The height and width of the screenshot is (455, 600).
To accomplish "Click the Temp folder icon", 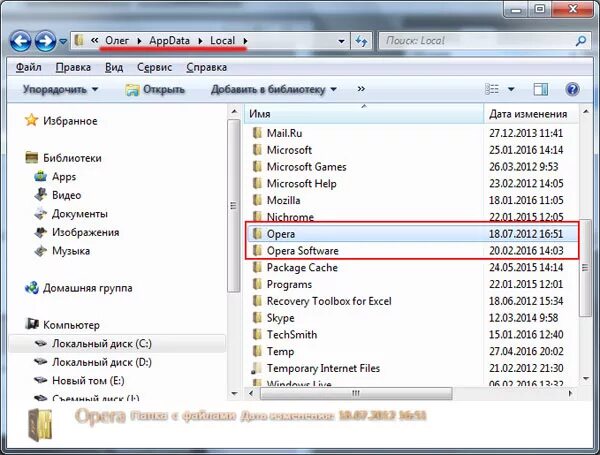I will tap(257, 351).
